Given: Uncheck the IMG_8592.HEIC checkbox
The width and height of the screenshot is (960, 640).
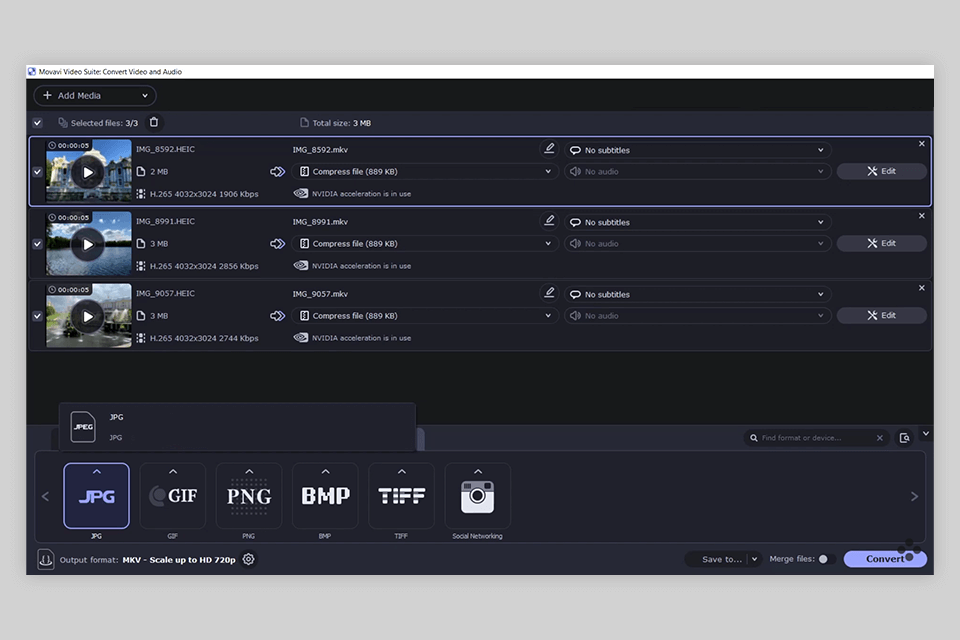Looking at the screenshot, I should pos(37,171).
